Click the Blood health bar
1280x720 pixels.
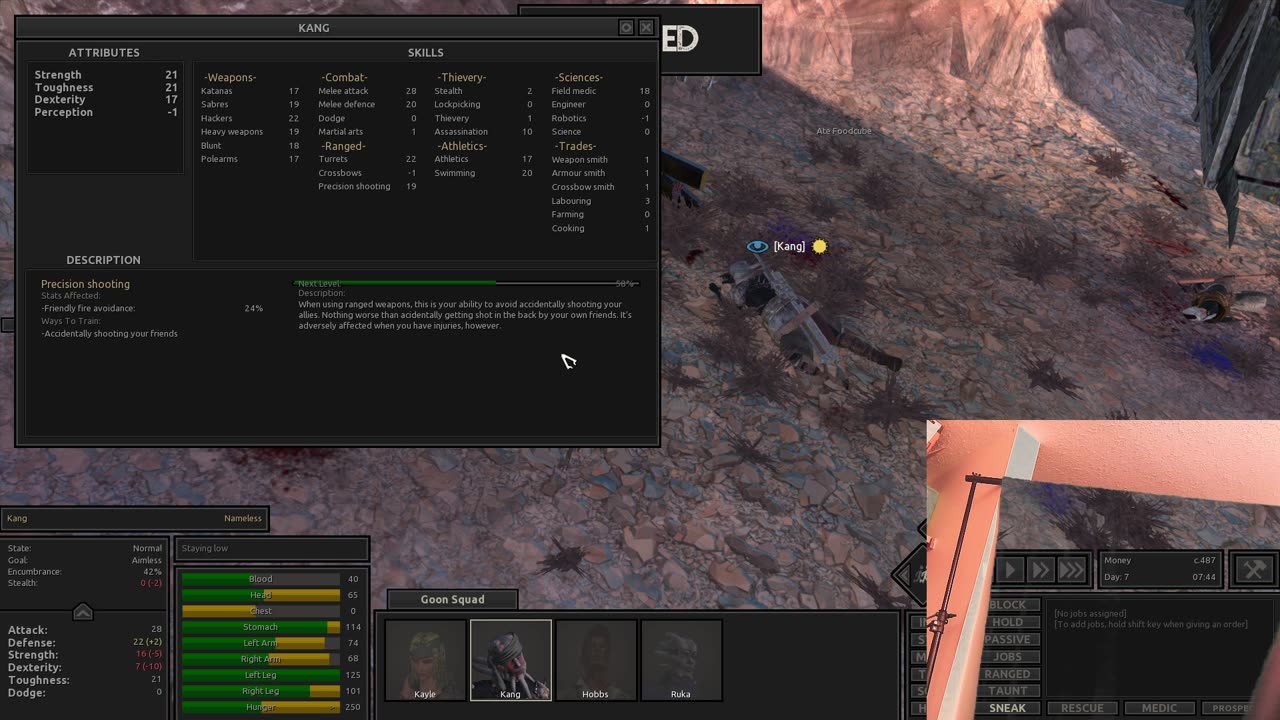261,579
